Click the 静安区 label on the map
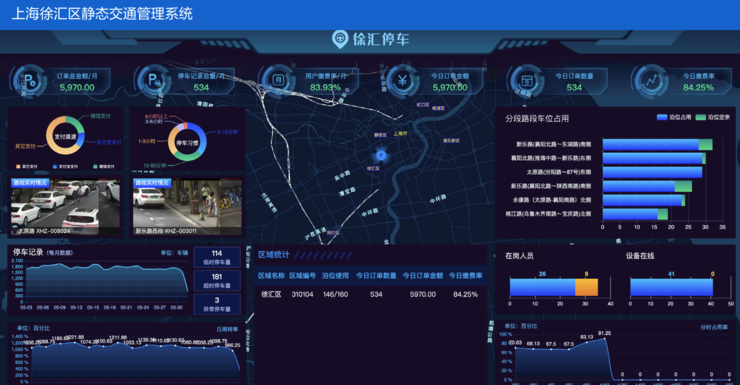Screen dimensions: 740x385 click(380, 135)
